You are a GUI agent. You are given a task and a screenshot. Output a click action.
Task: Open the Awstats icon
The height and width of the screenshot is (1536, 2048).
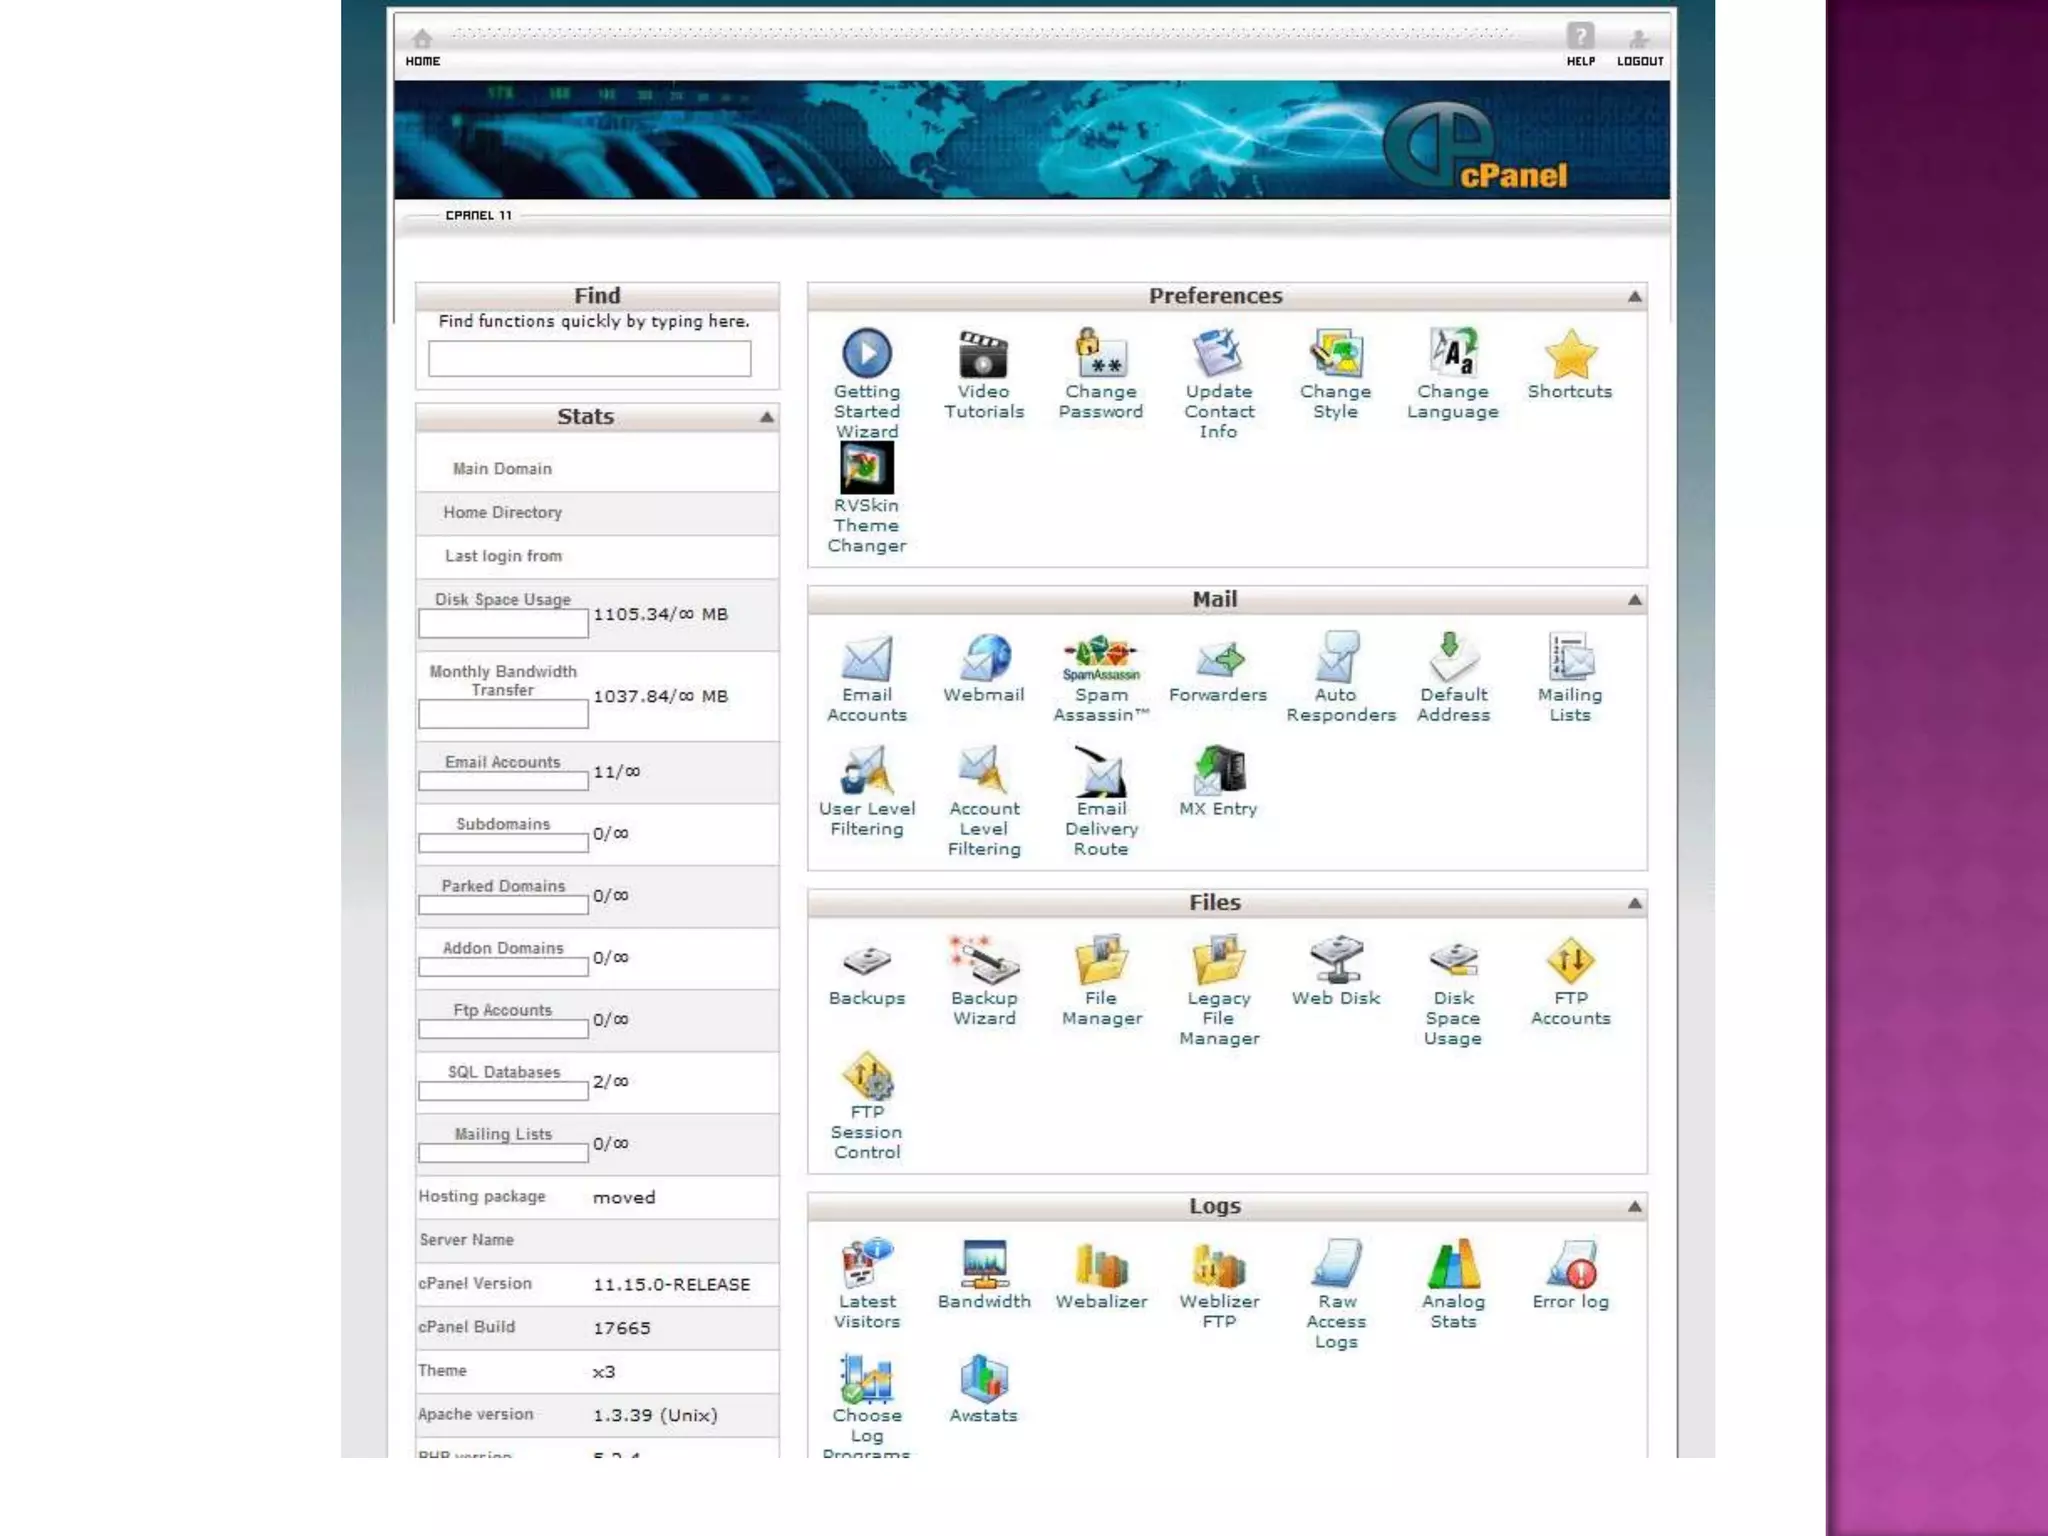pyautogui.click(x=984, y=1380)
